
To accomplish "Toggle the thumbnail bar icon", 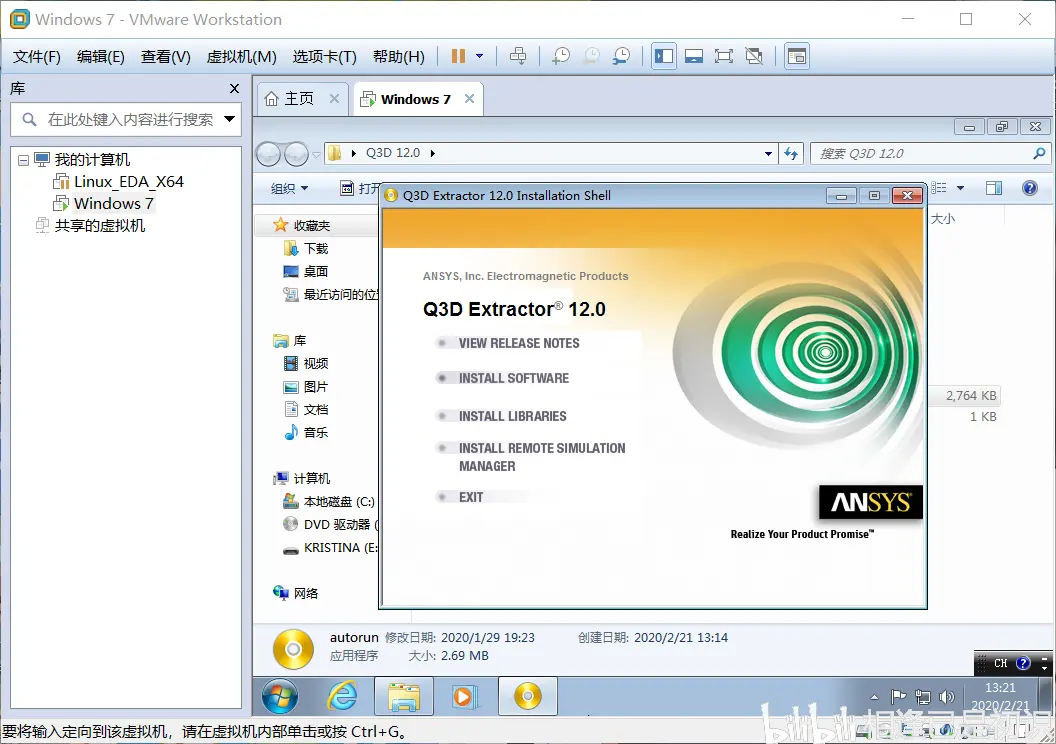I will pos(694,57).
